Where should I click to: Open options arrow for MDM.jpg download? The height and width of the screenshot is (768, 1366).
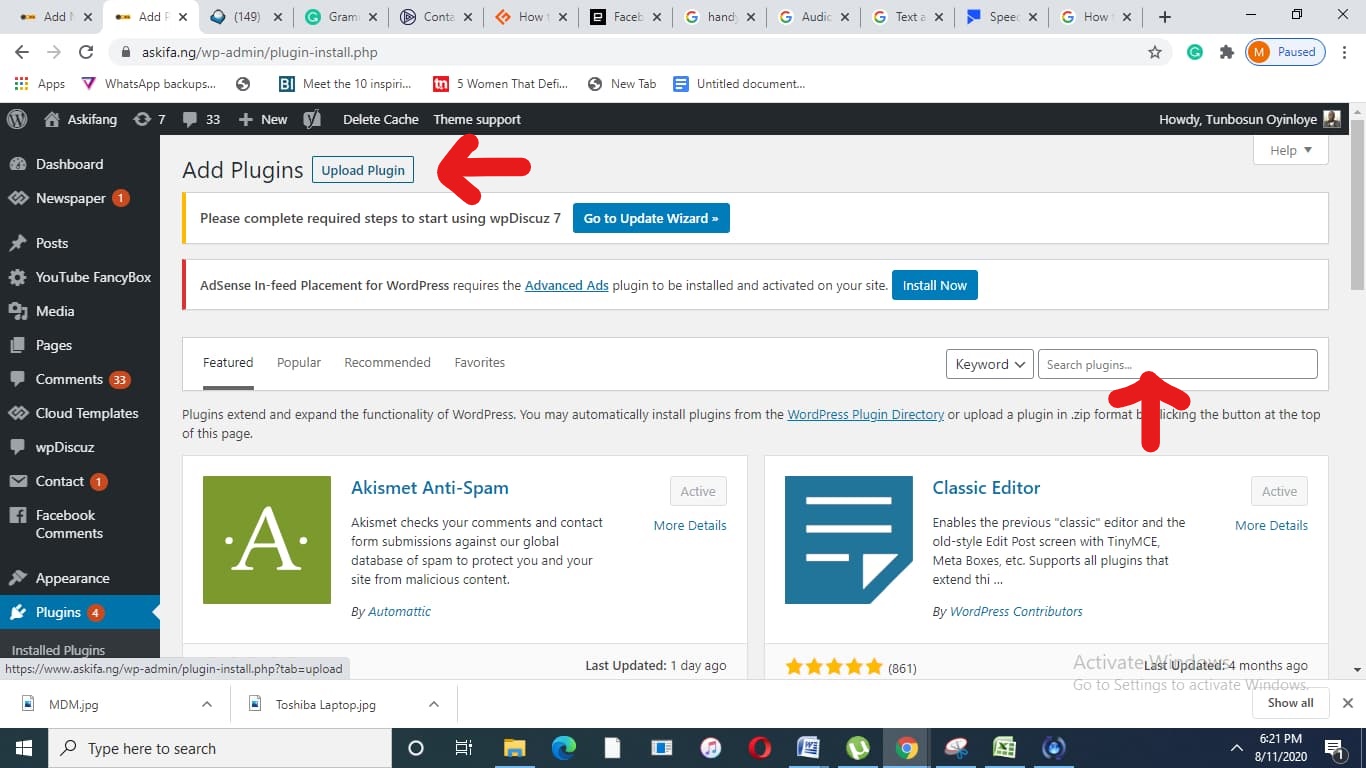point(207,704)
